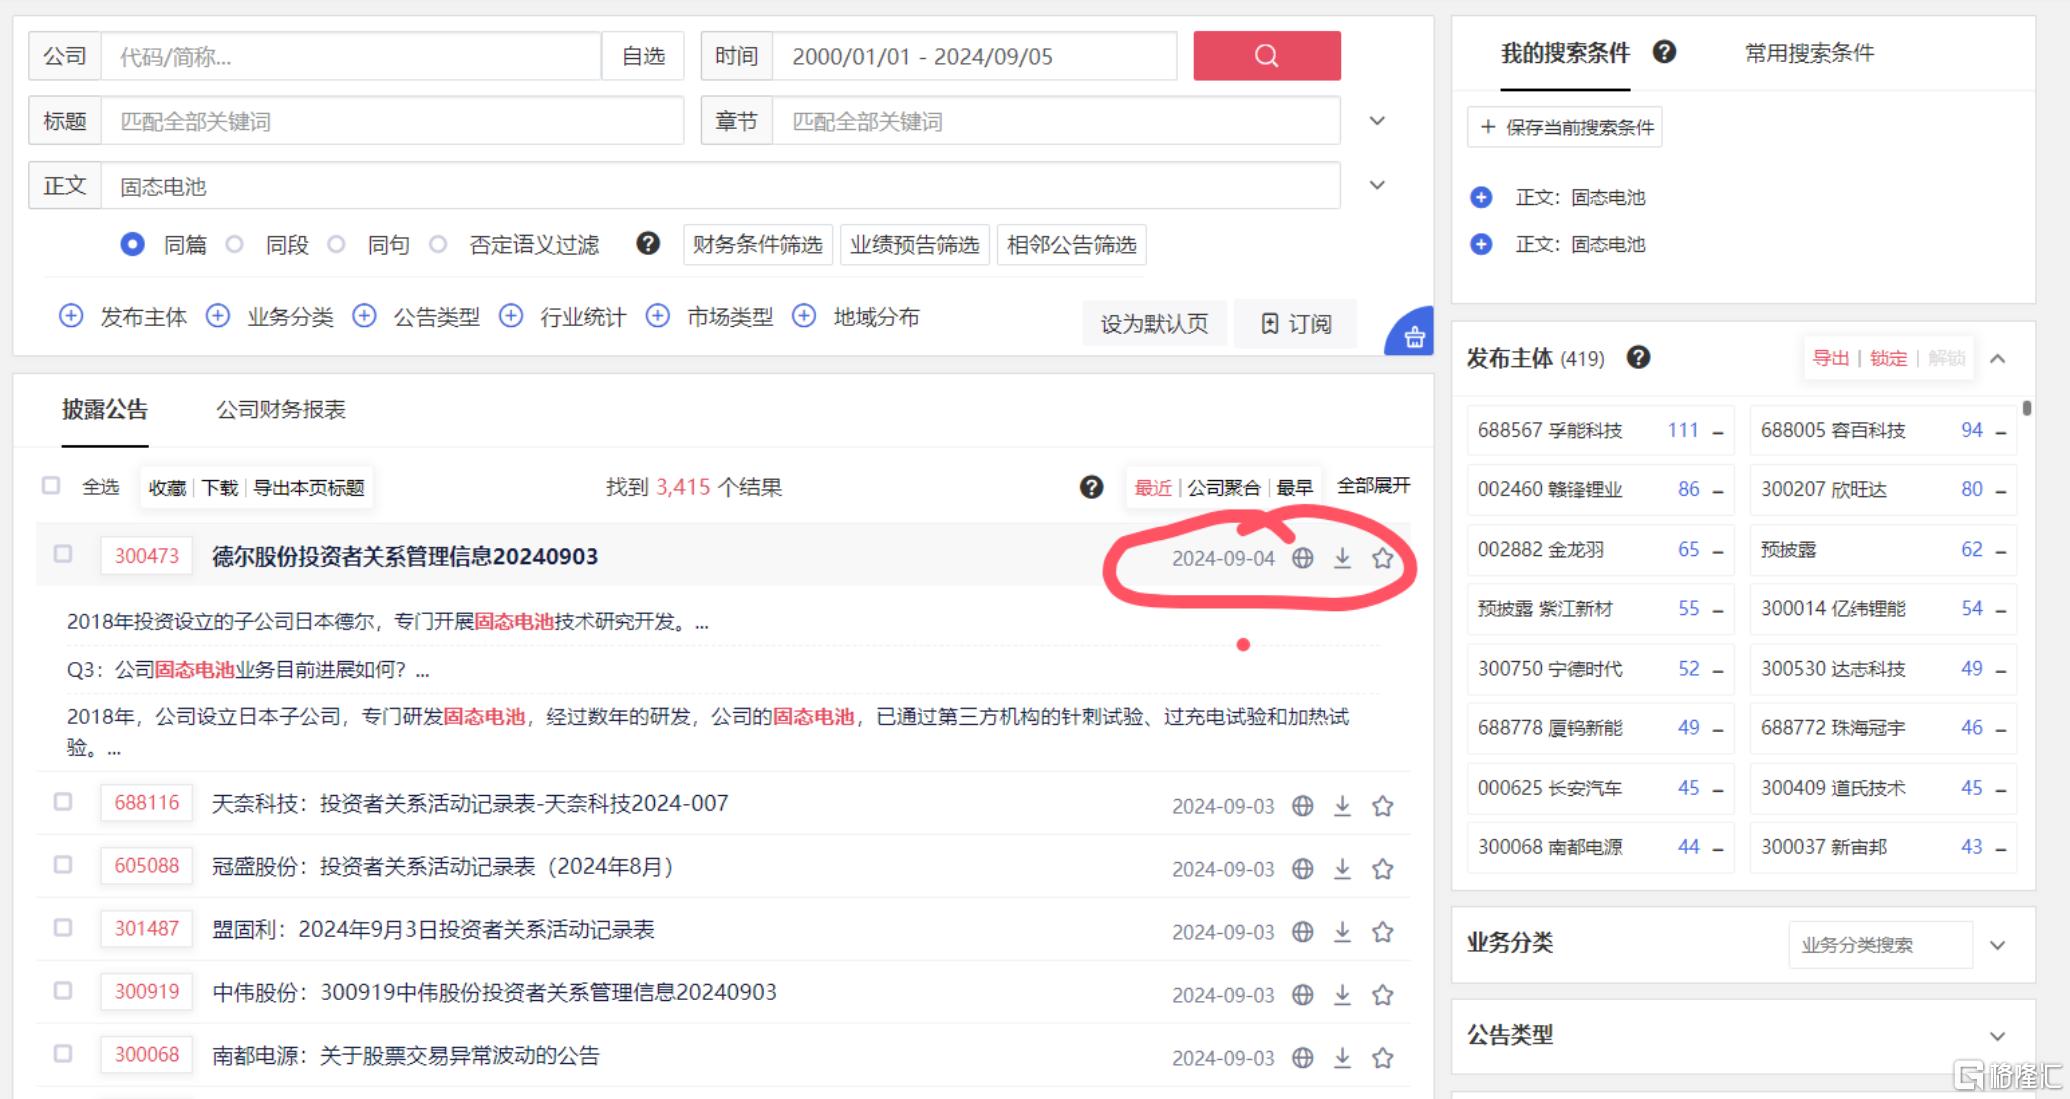Click 保存当前搜索条件 button
The image size is (2070, 1099).
[x=1564, y=127]
